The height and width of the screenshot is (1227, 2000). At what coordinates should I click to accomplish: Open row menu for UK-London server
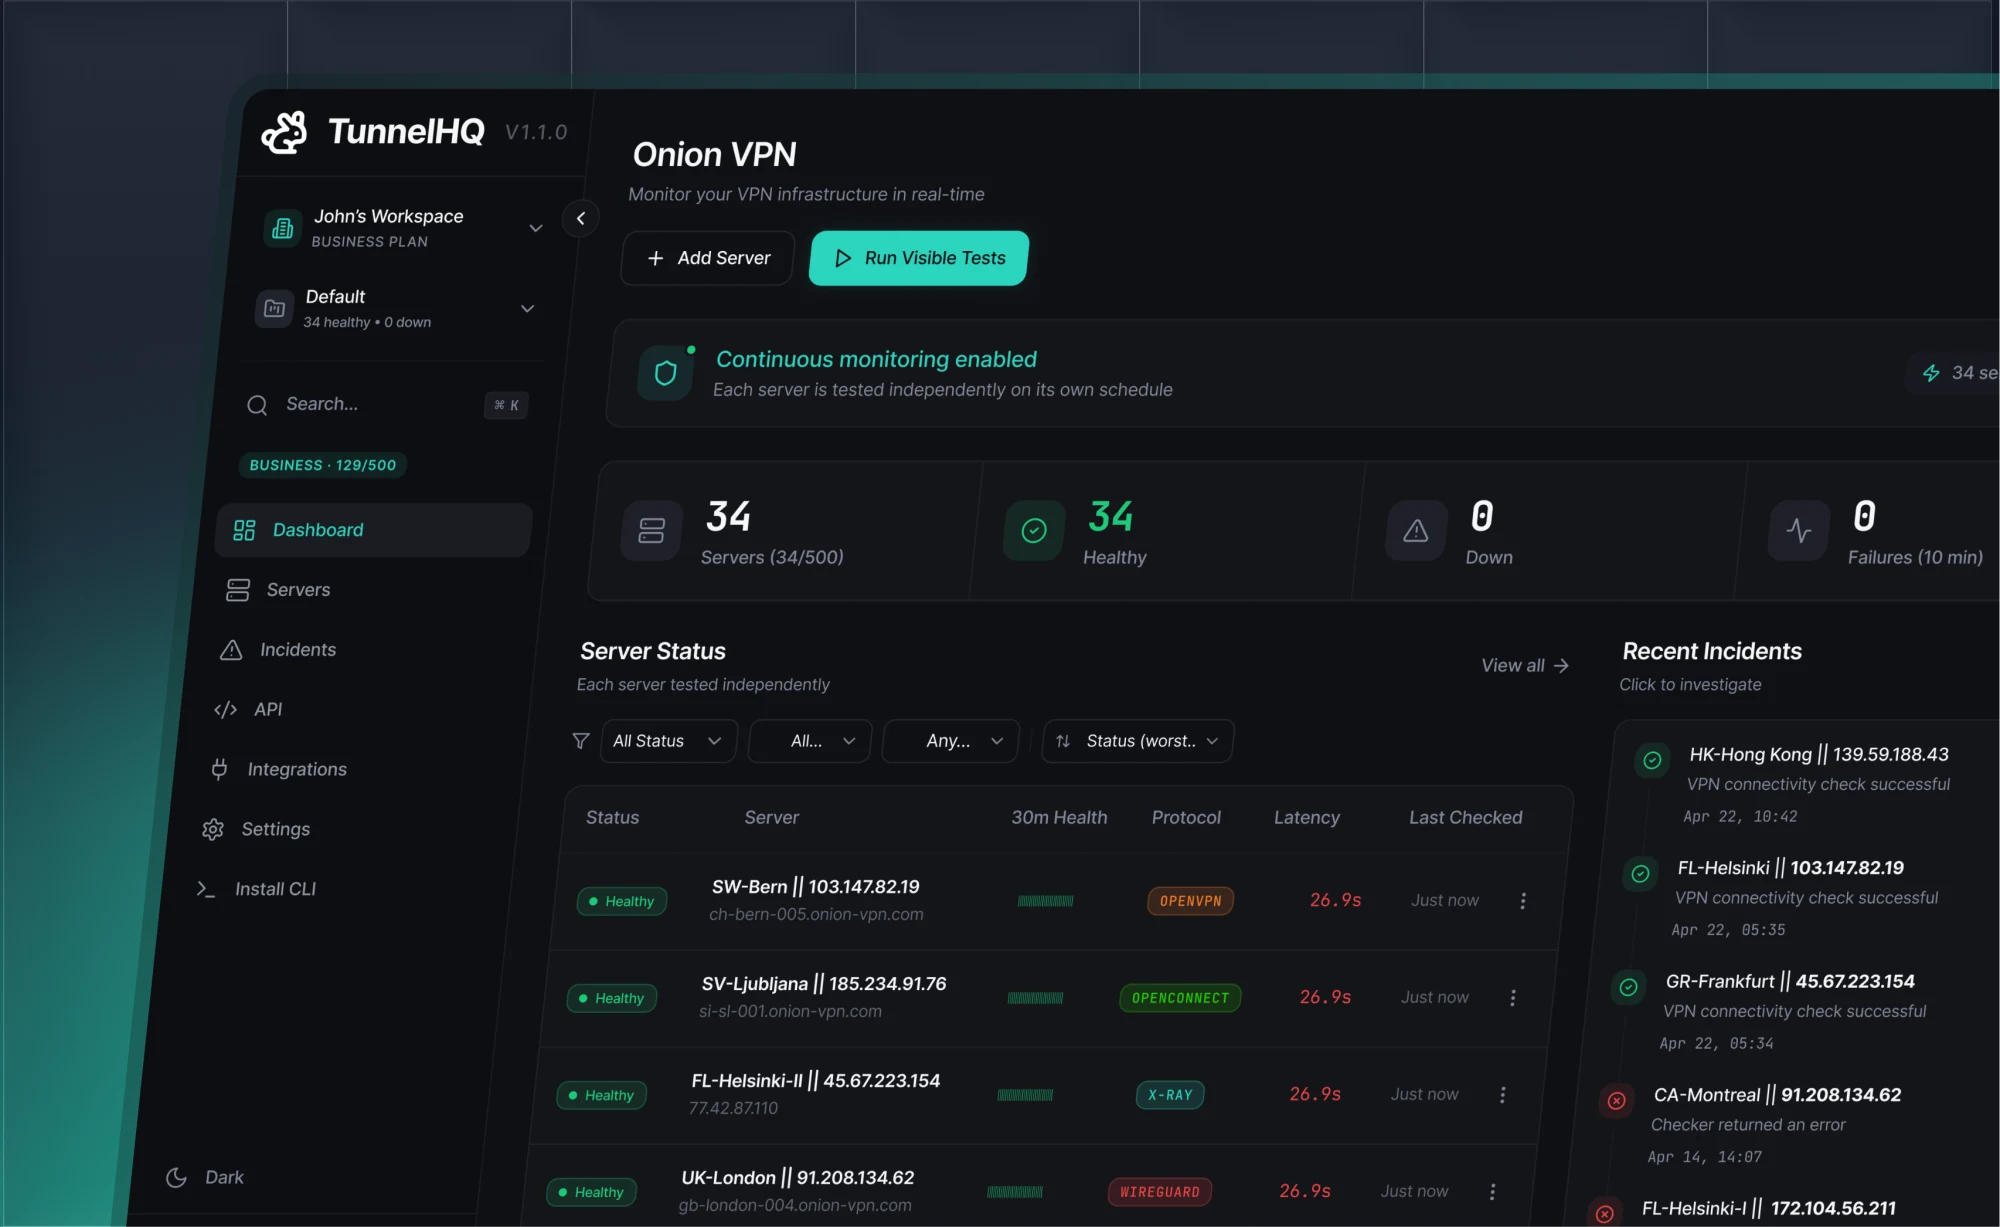[1492, 1192]
